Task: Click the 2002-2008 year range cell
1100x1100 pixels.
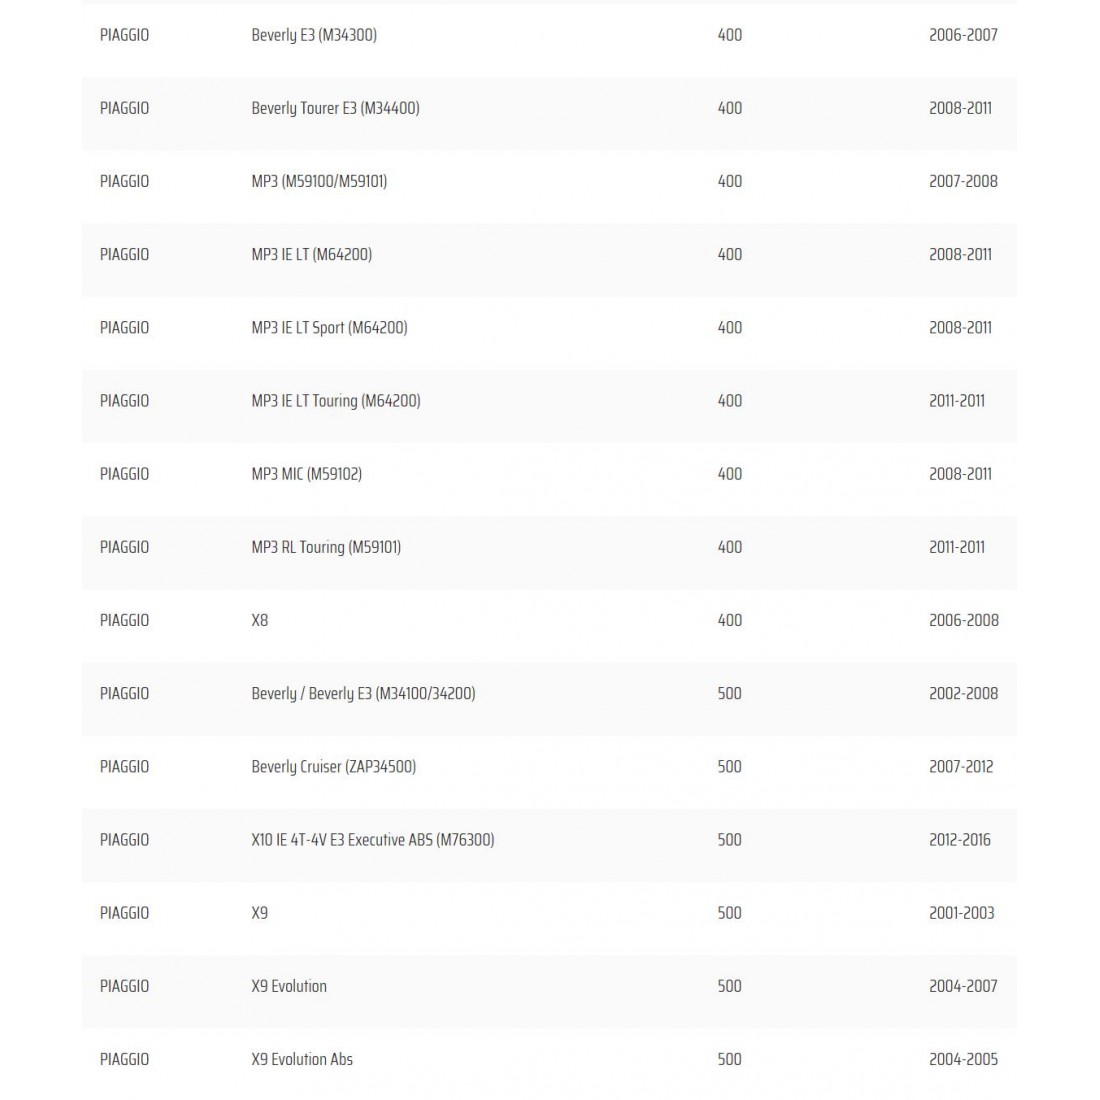Action: (x=963, y=693)
